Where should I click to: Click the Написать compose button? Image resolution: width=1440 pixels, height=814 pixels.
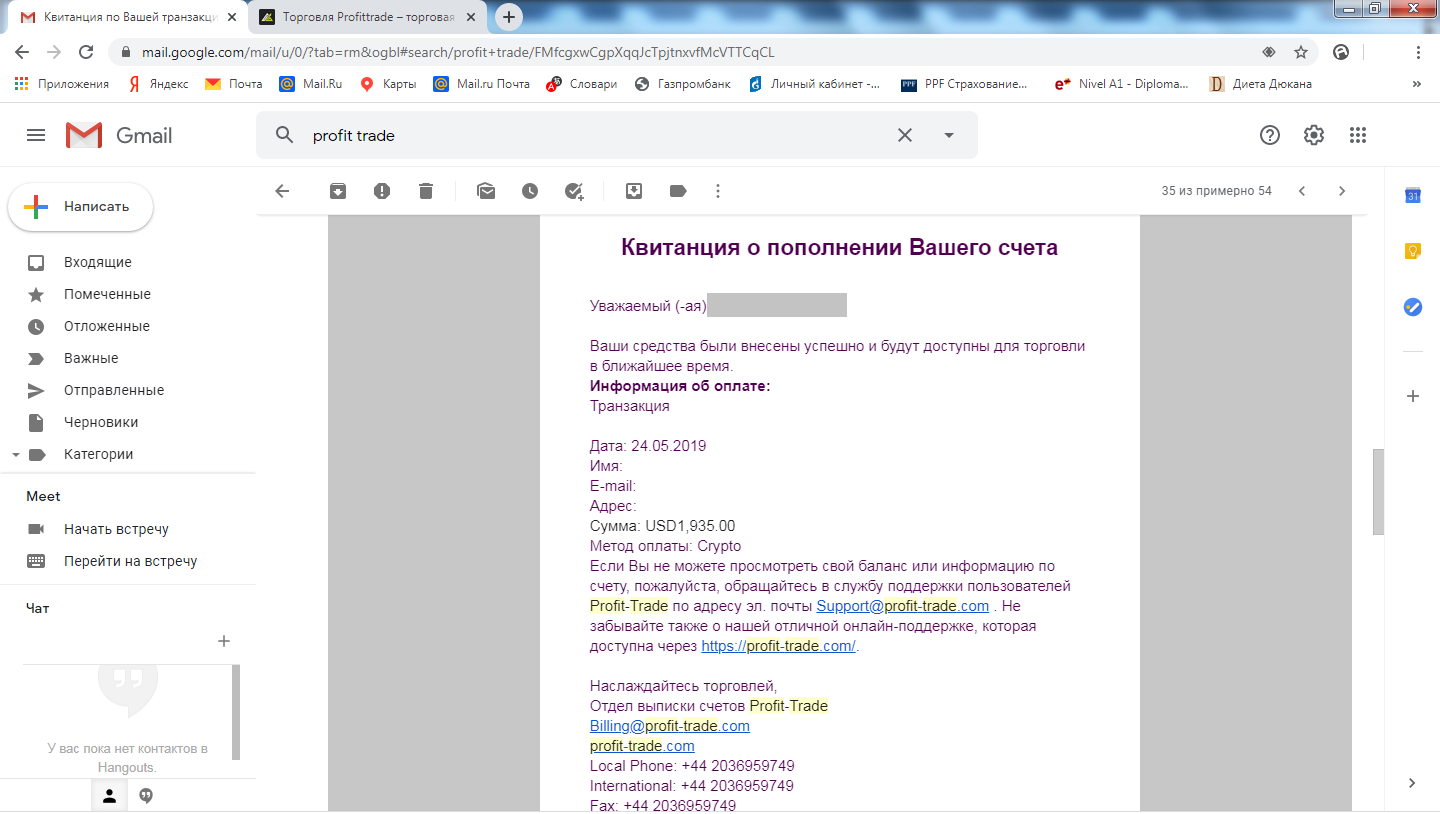coord(81,207)
